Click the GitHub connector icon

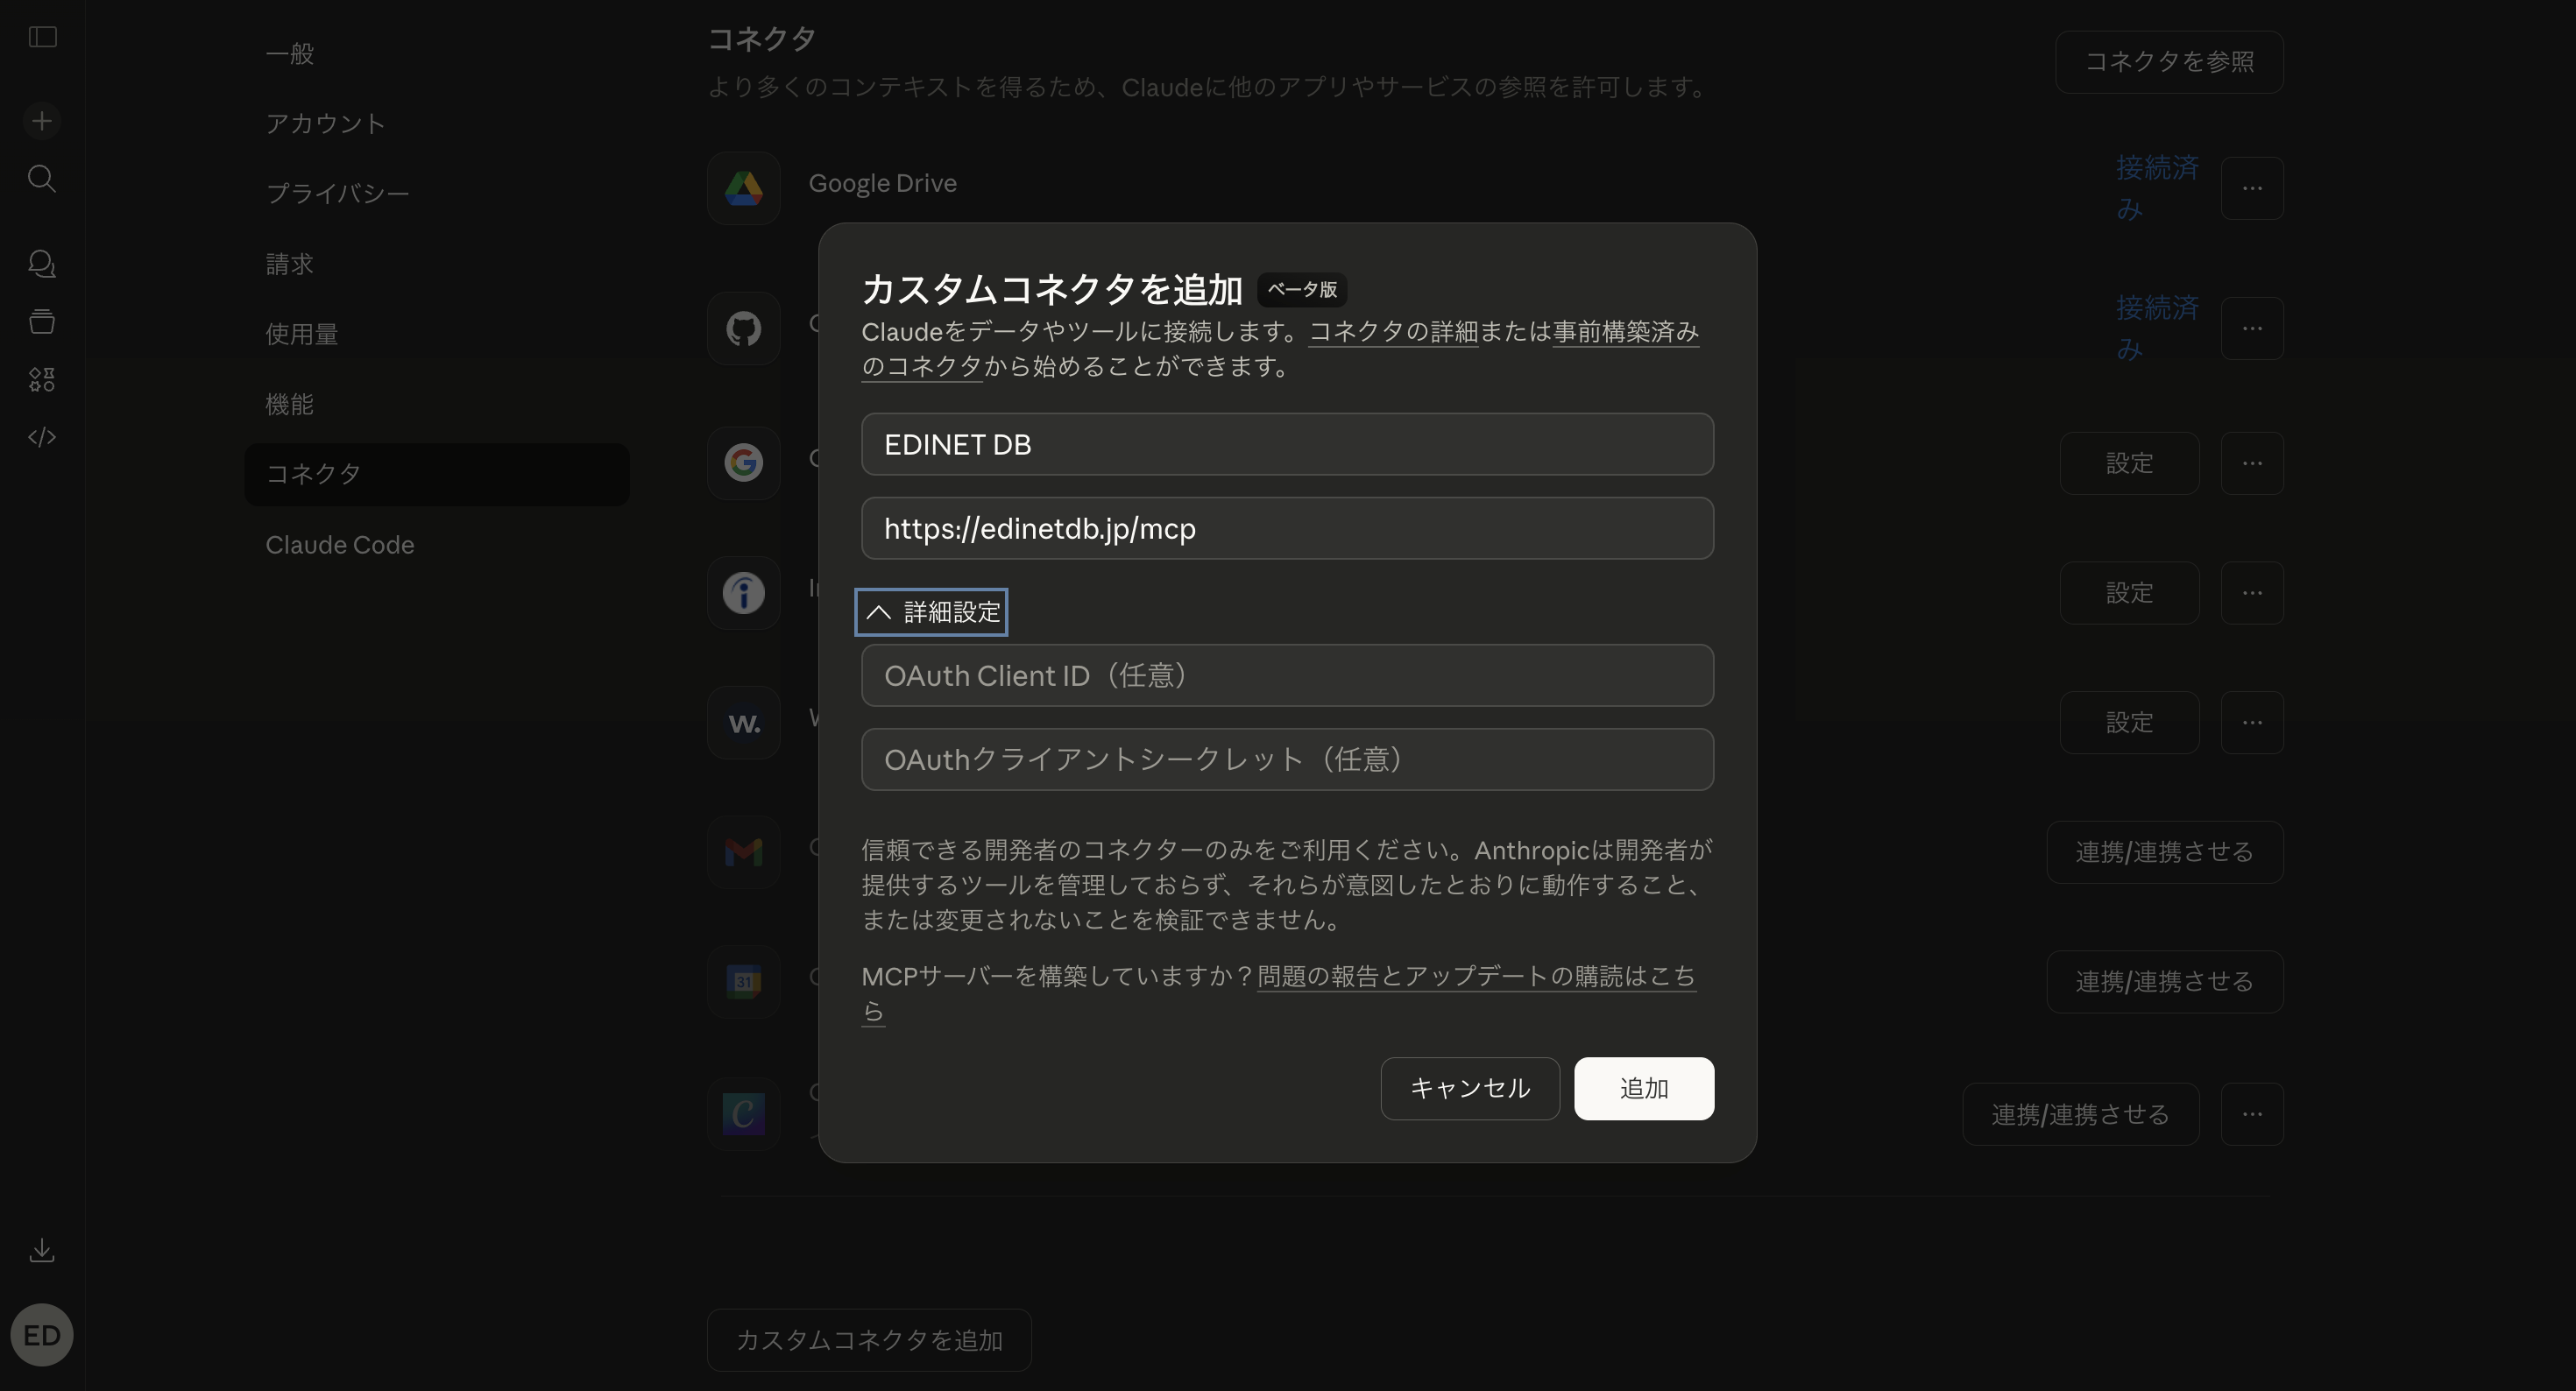pos(743,328)
